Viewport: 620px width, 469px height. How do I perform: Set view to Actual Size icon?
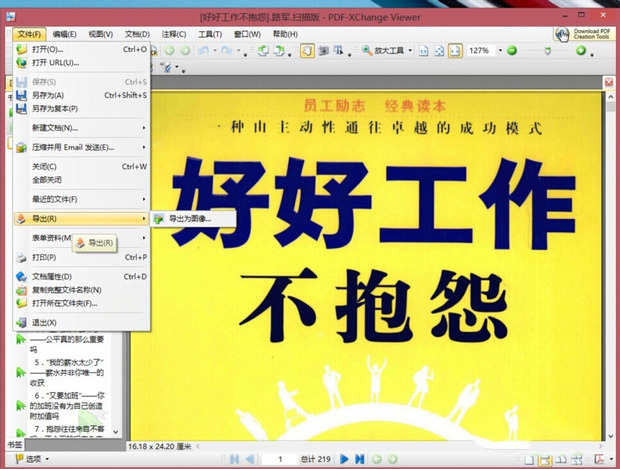423,51
